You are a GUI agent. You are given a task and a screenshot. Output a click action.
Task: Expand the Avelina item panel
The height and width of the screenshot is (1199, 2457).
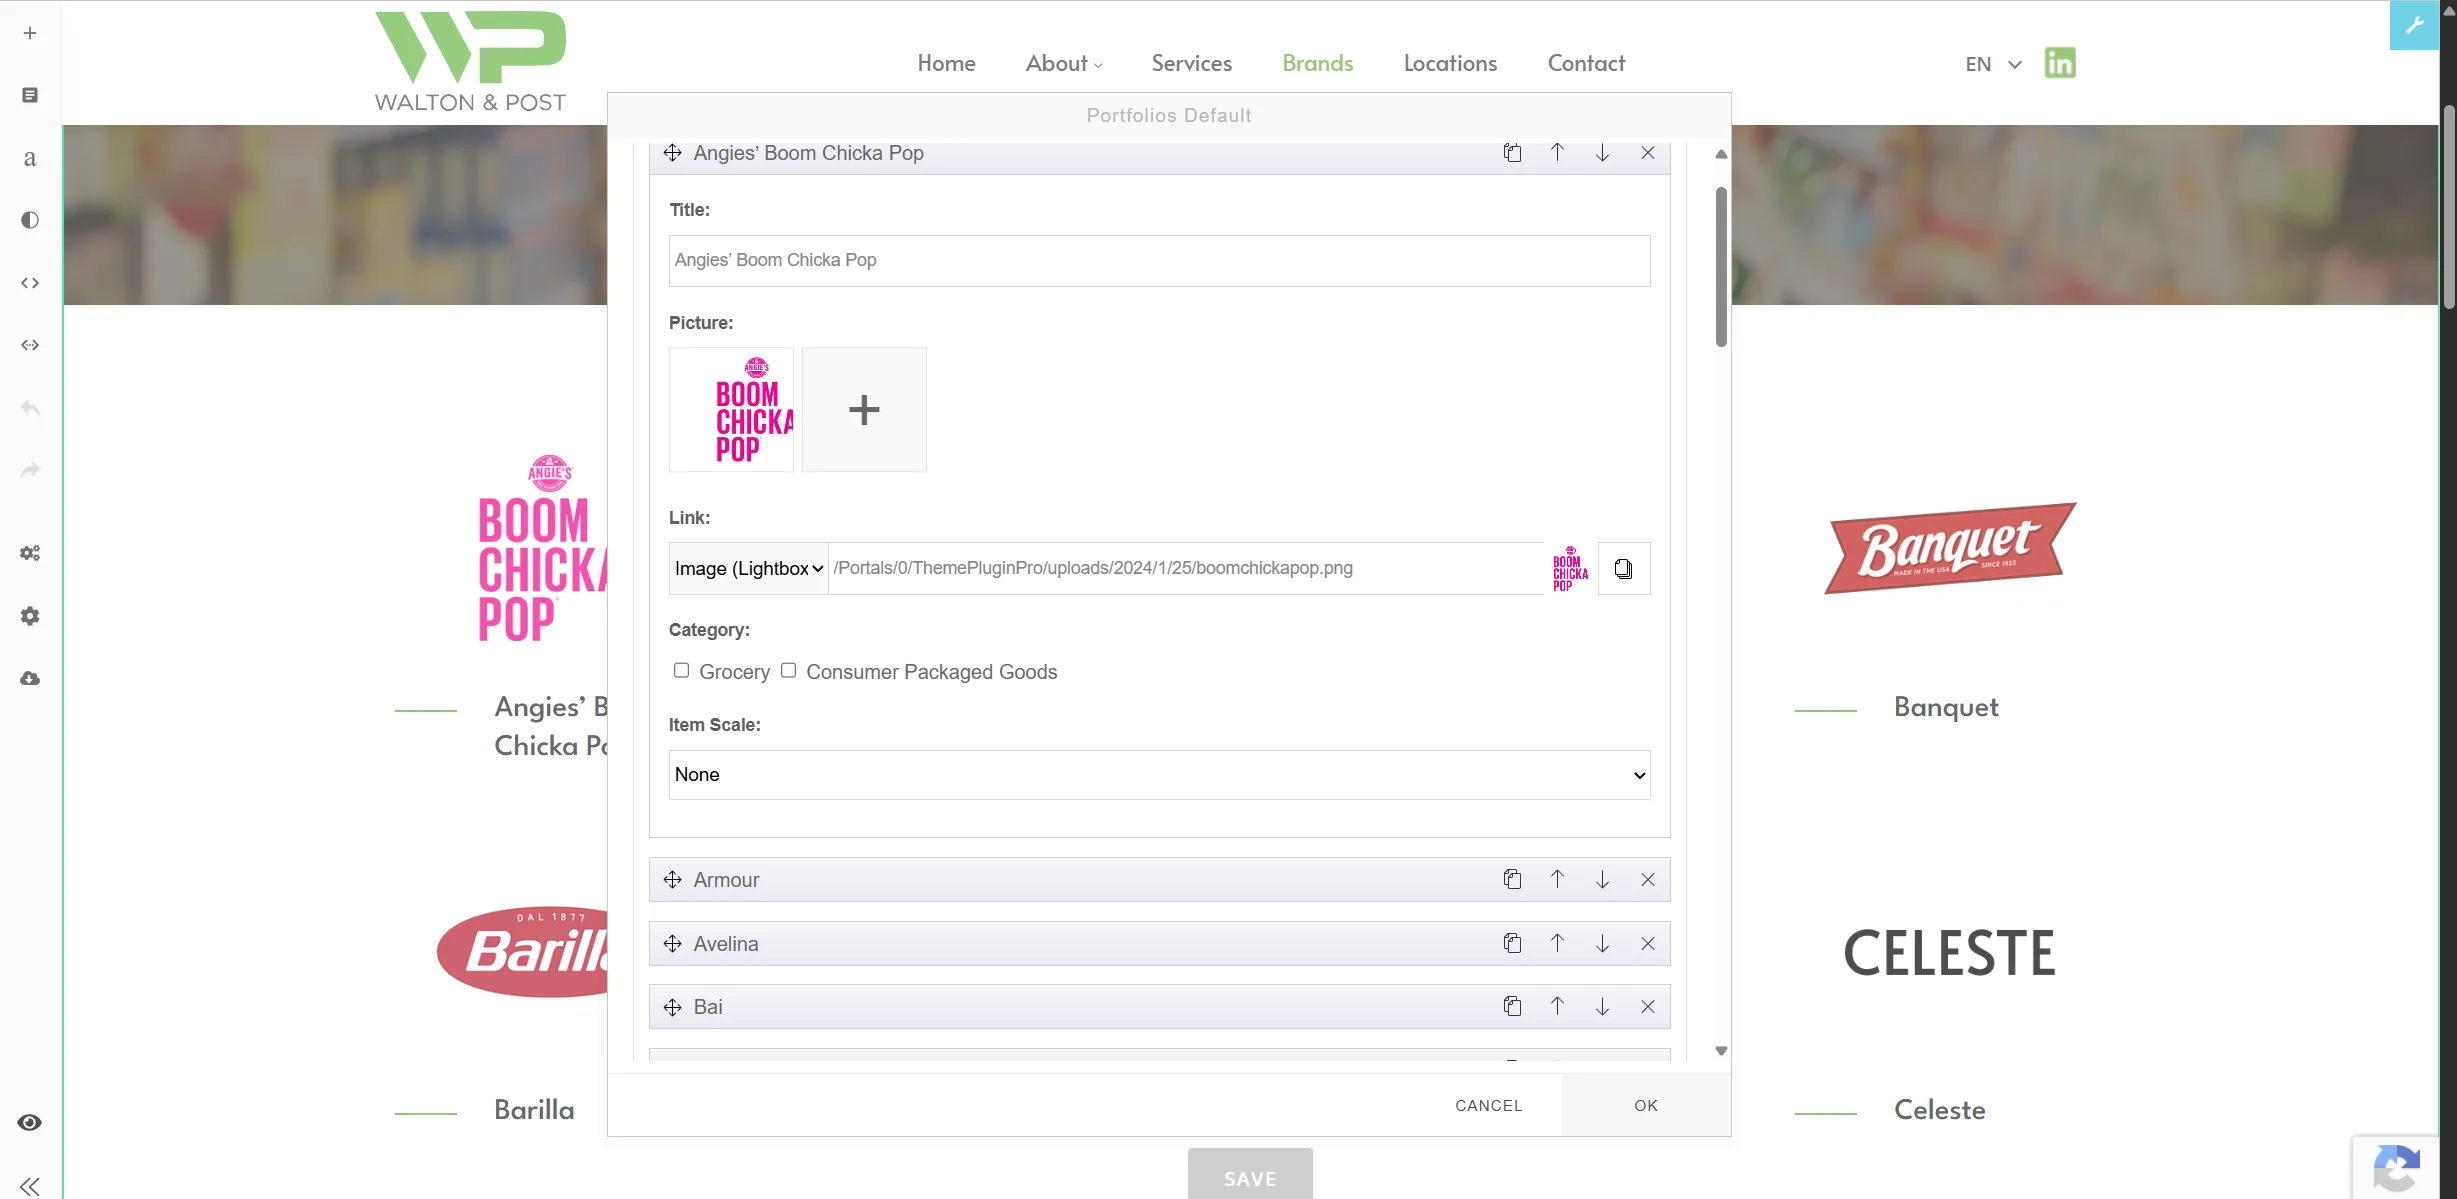1160,944
